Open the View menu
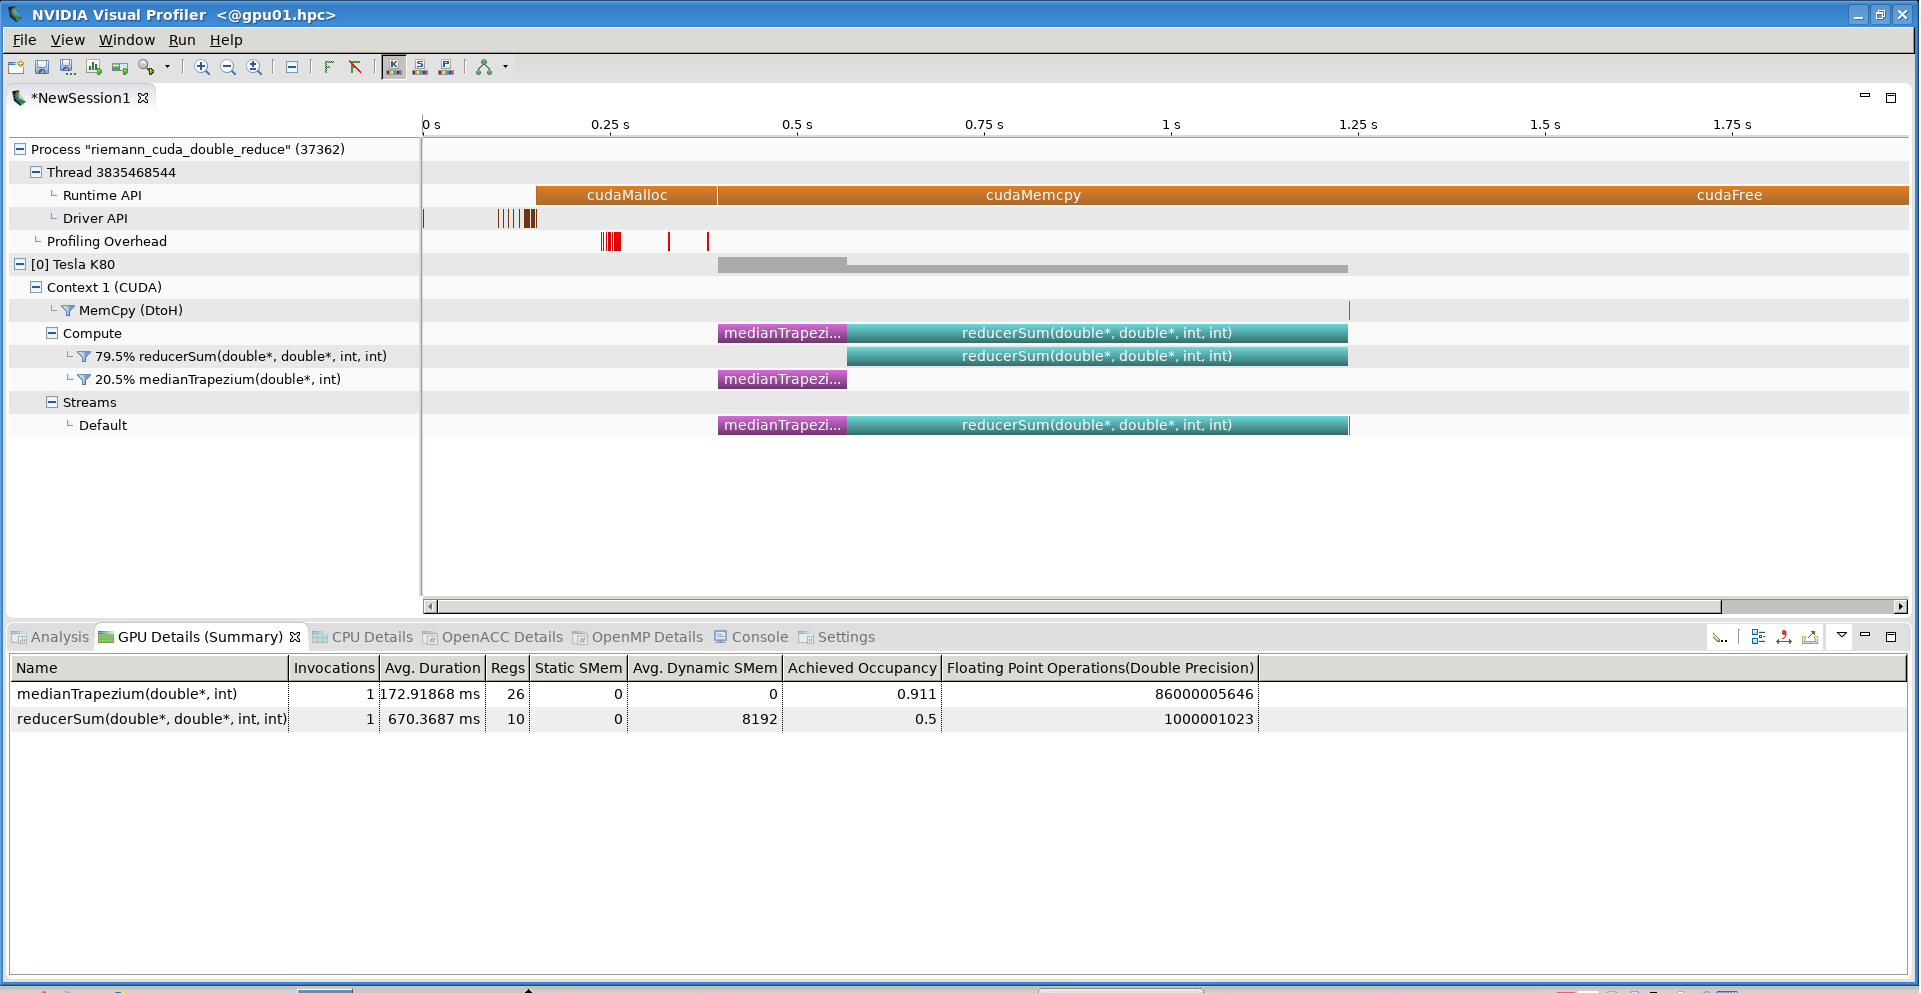 [68, 40]
